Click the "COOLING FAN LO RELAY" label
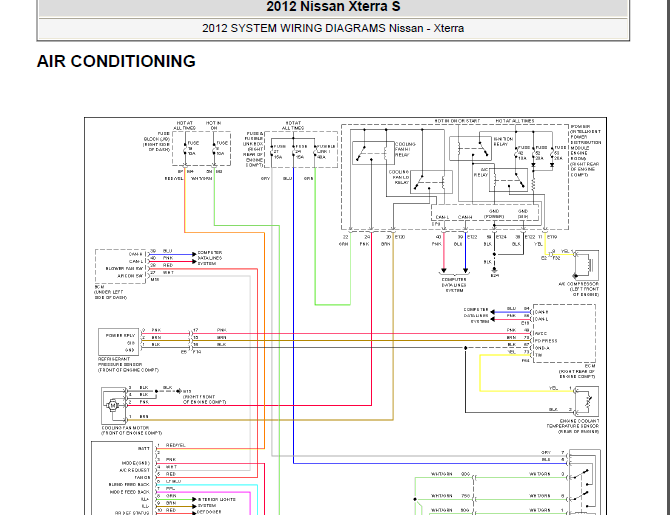This screenshot has width=670, height=515. click(399, 177)
